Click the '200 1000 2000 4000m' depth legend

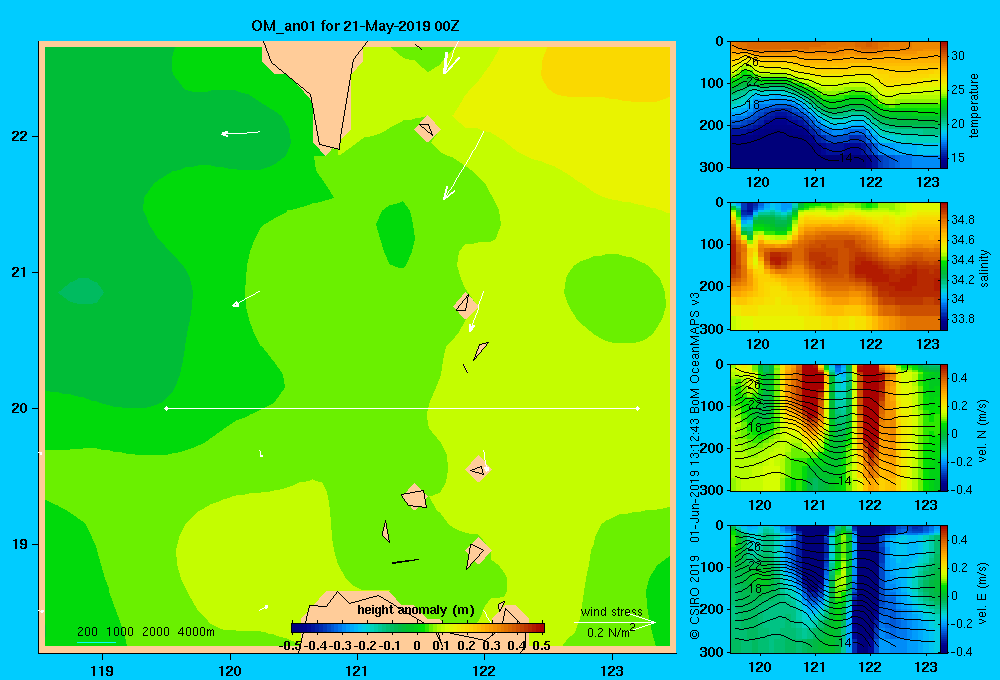pyautogui.click(x=145, y=632)
